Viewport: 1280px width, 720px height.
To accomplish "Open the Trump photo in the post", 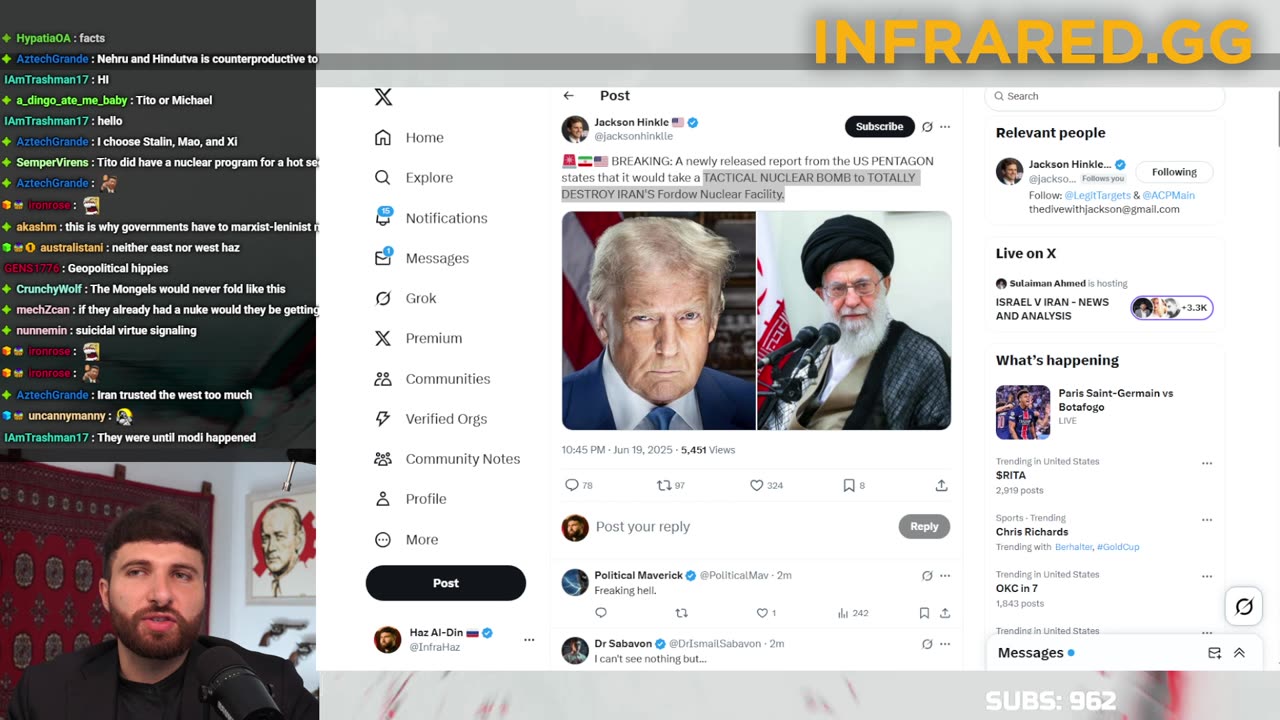I will (x=658, y=320).
